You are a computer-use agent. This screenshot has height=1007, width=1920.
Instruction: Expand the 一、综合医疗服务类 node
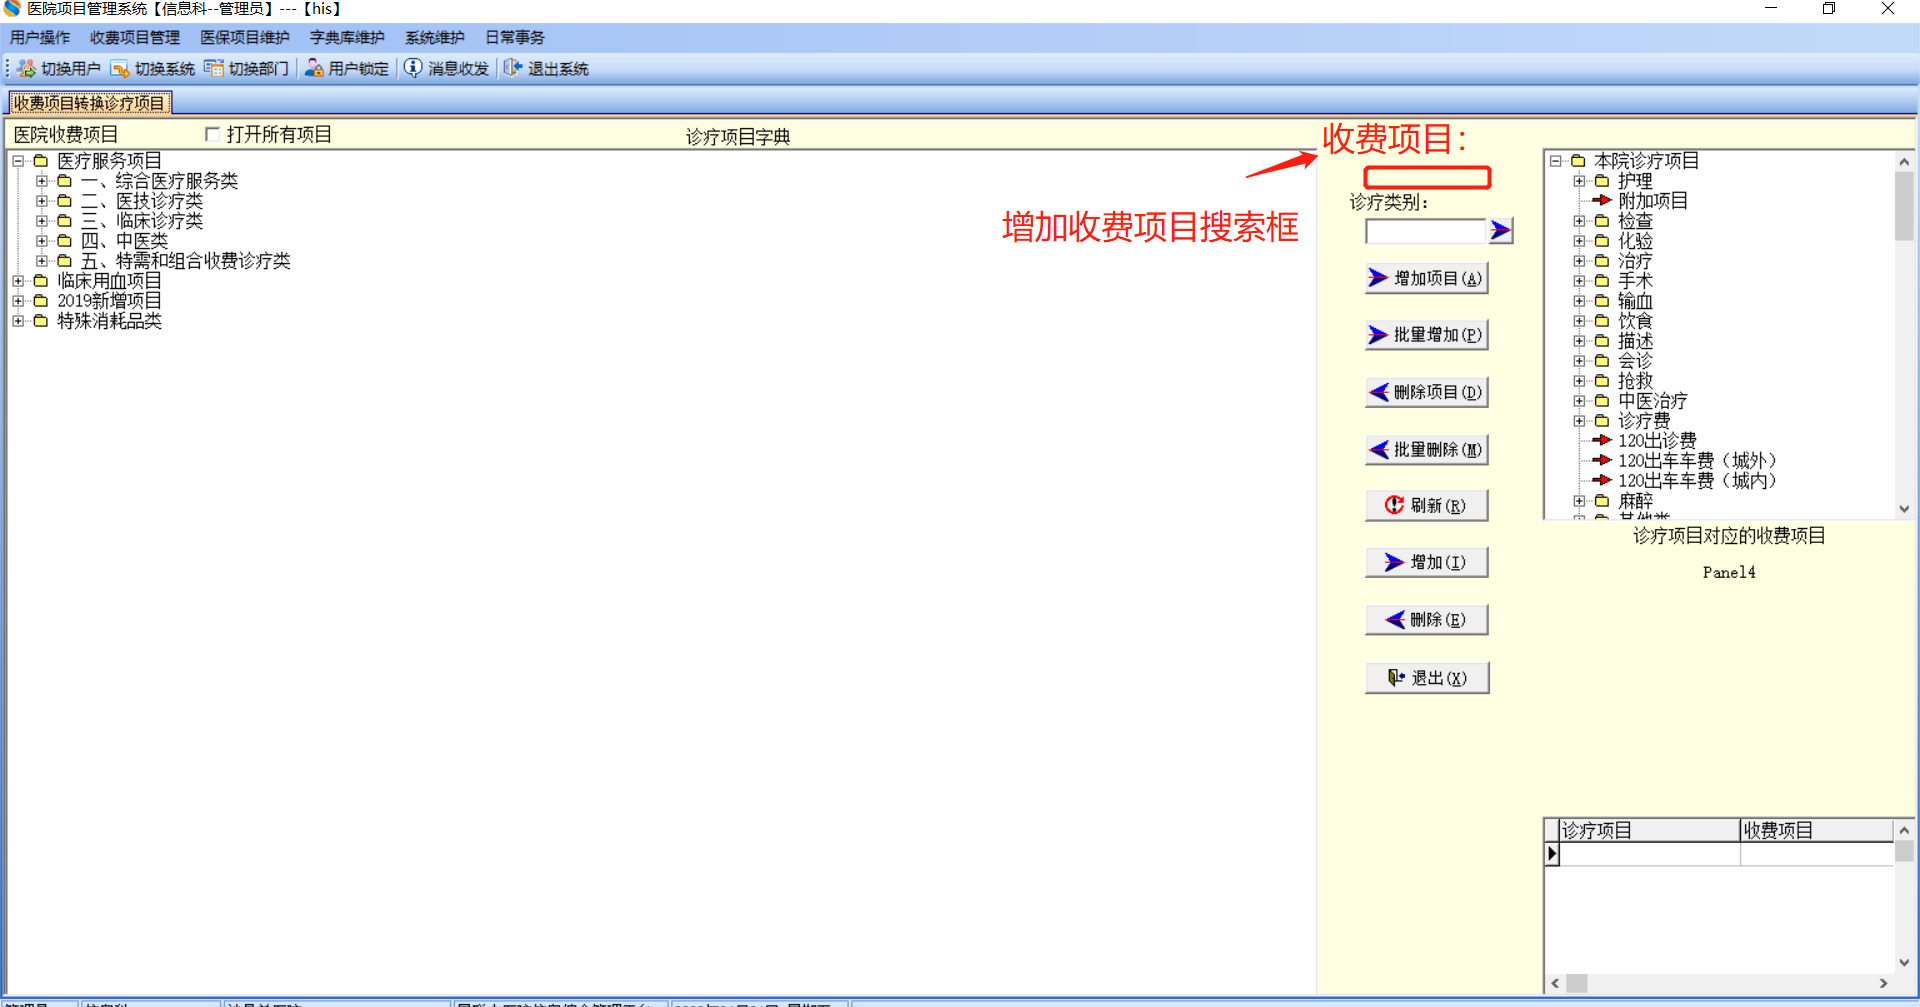(x=41, y=181)
